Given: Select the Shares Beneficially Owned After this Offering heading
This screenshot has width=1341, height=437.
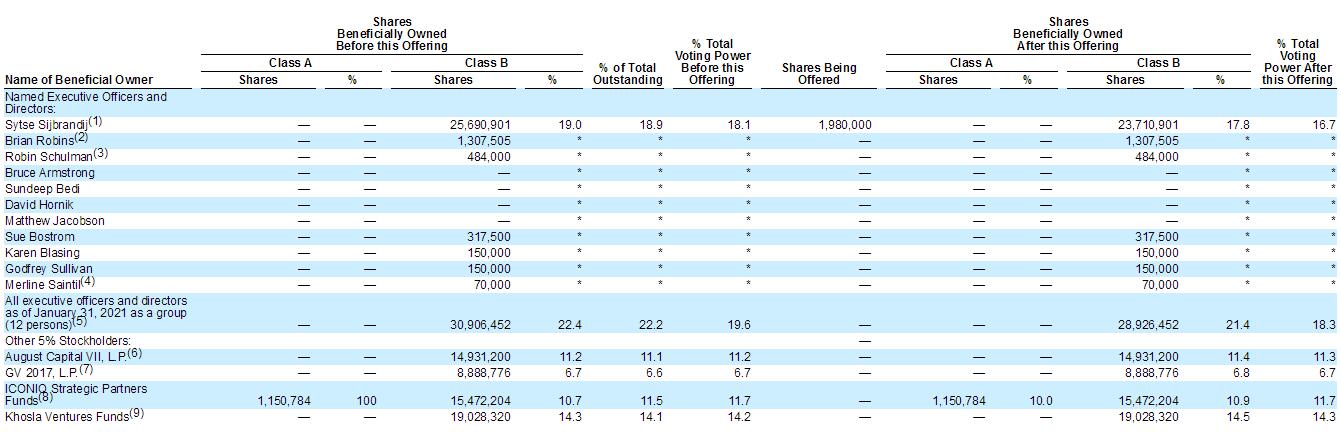Looking at the screenshot, I should tap(1070, 34).
